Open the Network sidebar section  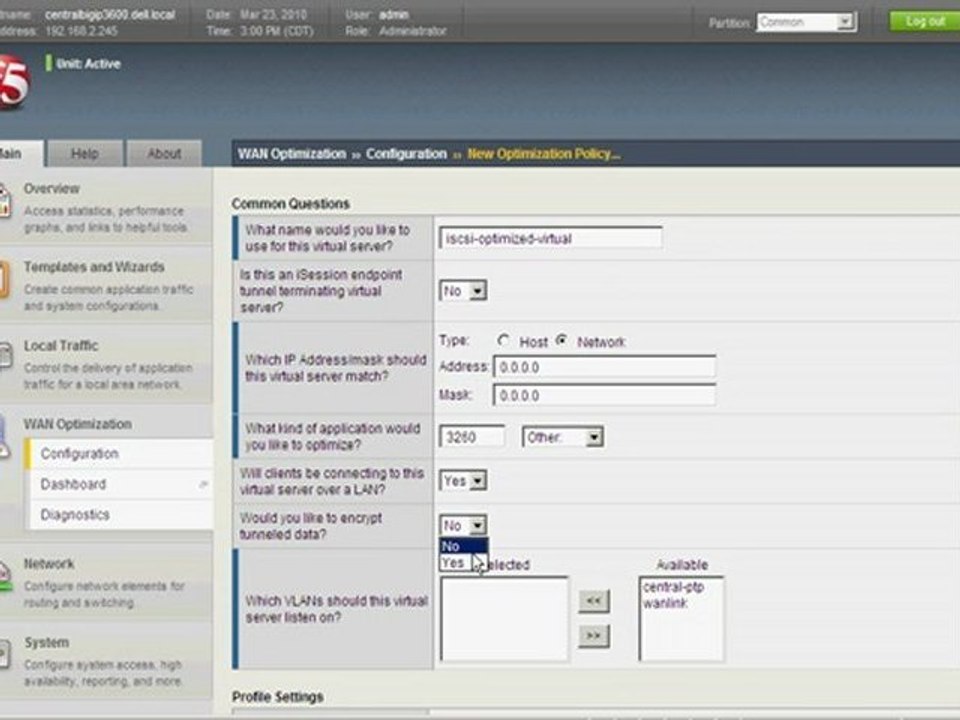click(x=49, y=563)
